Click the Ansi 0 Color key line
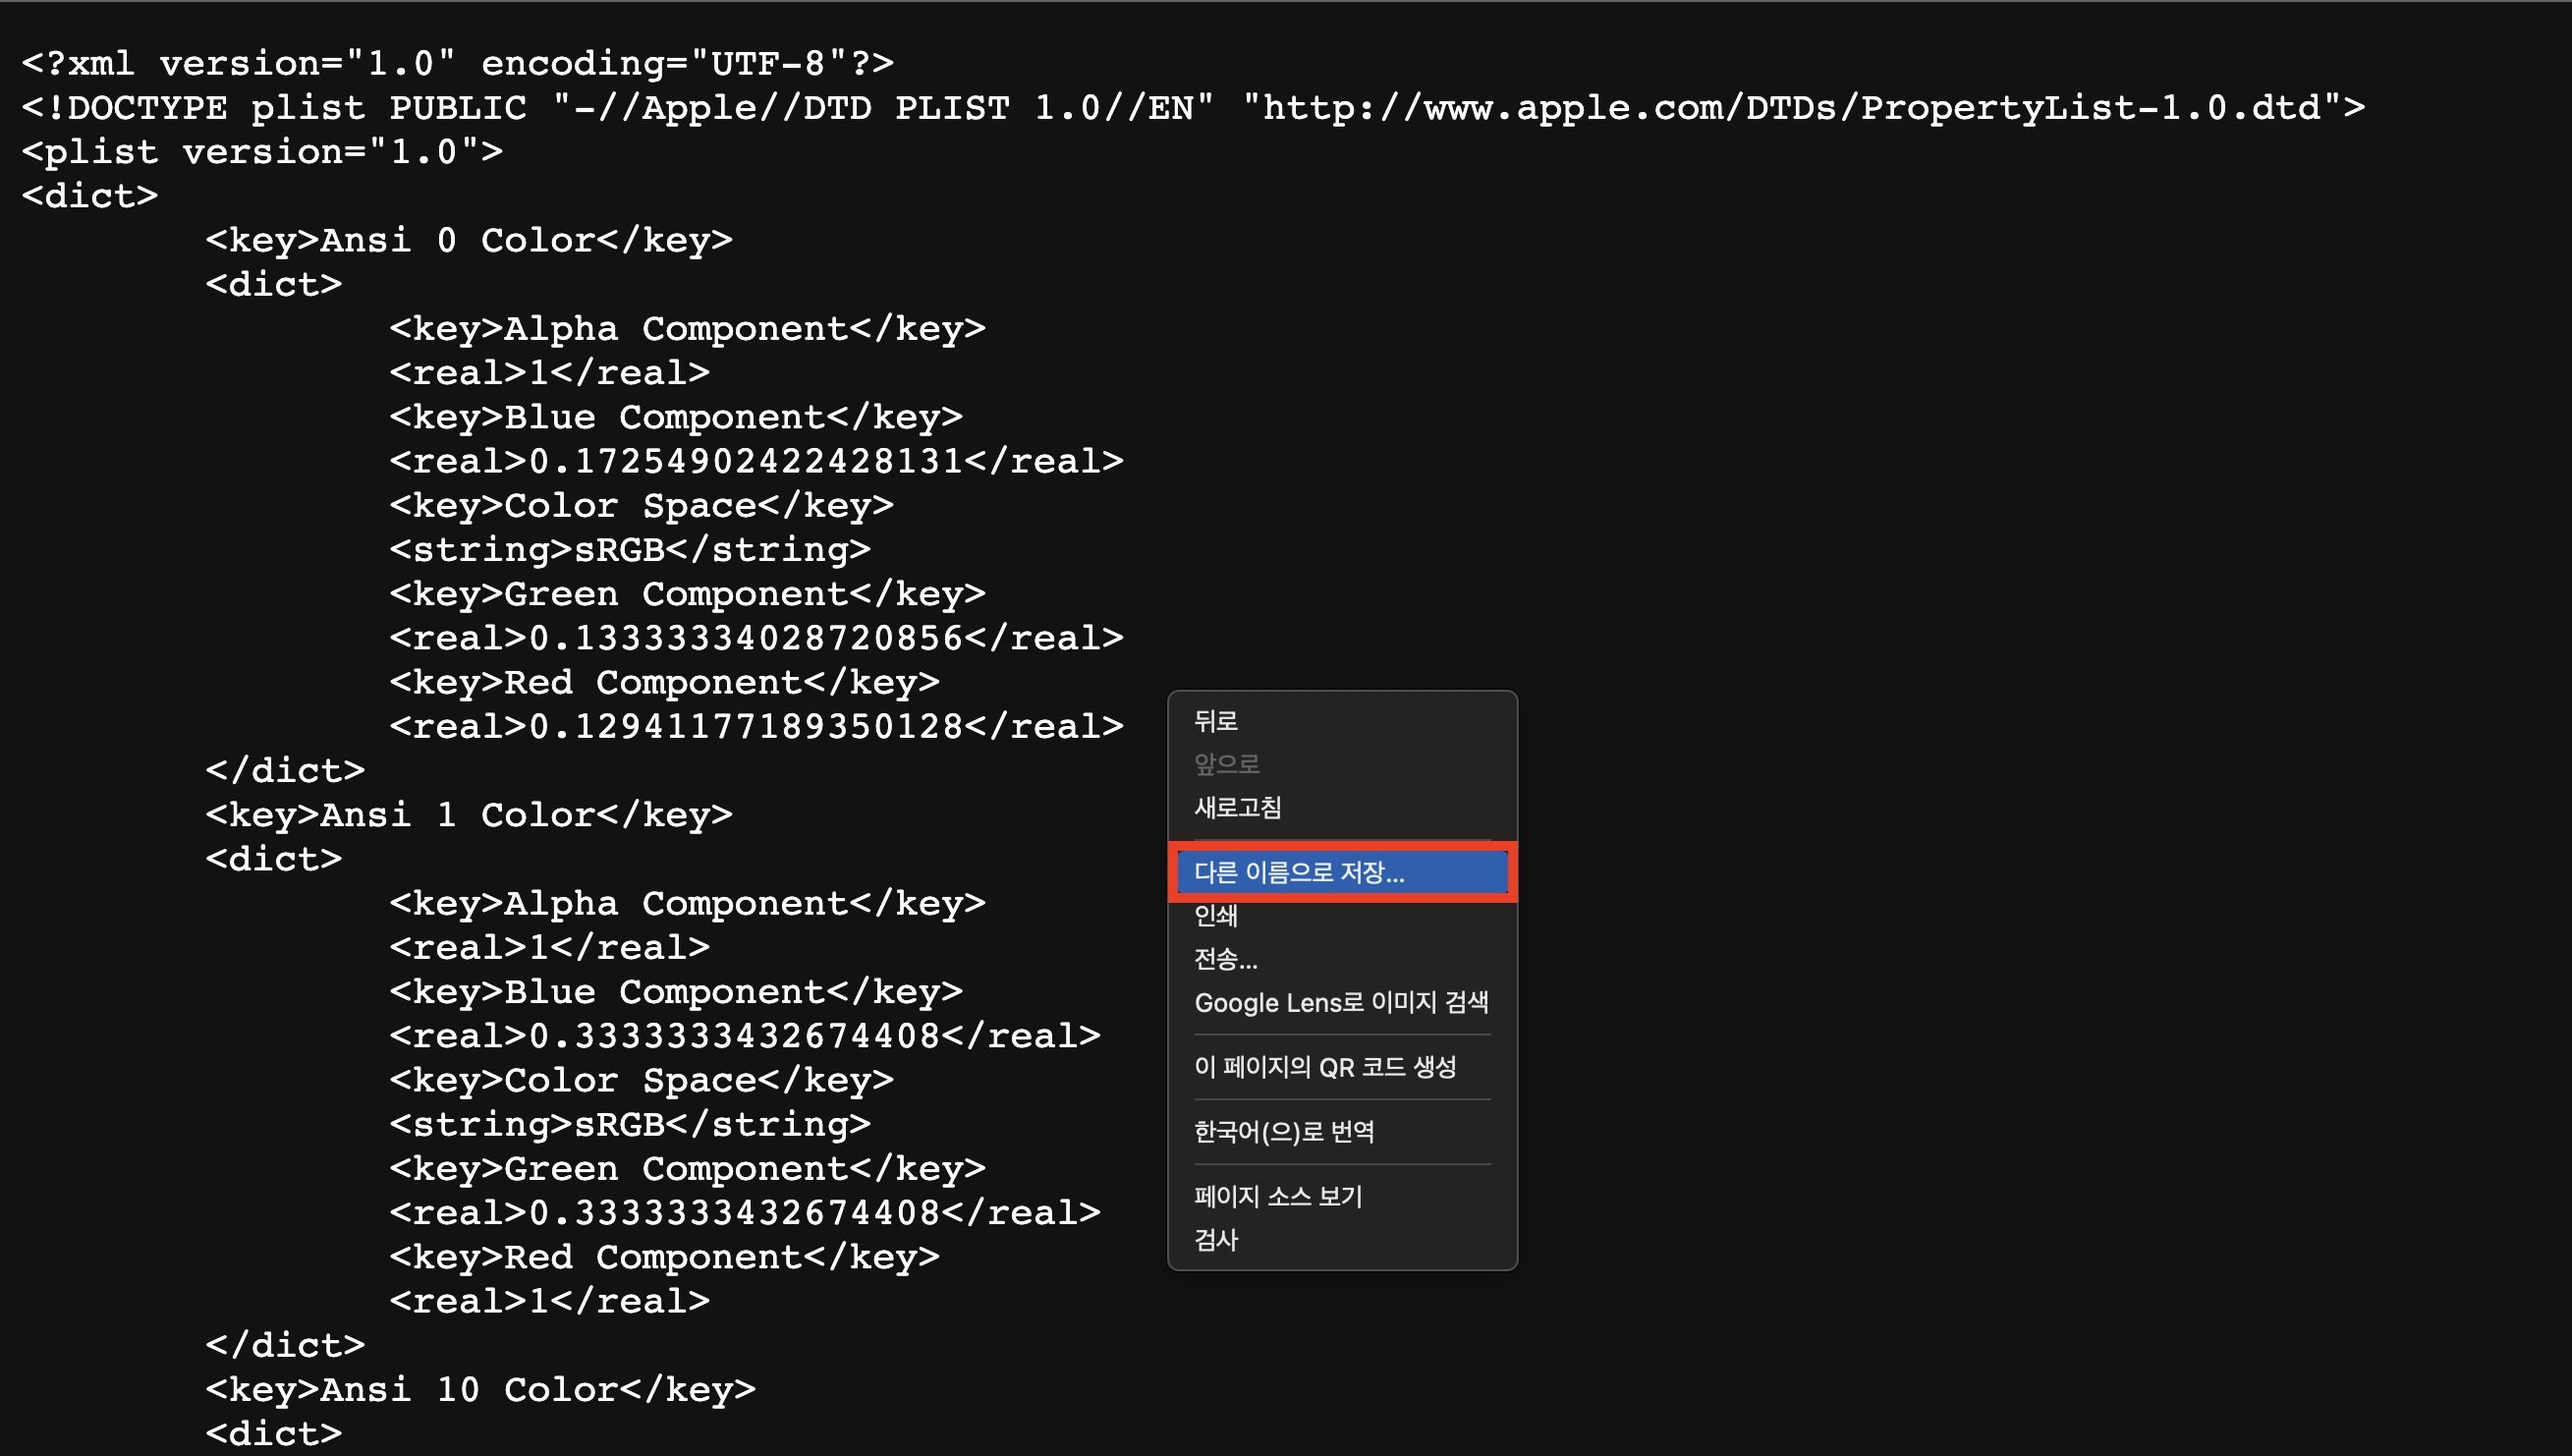Image resolution: width=2572 pixels, height=1456 pixels. tap(468, 240)
